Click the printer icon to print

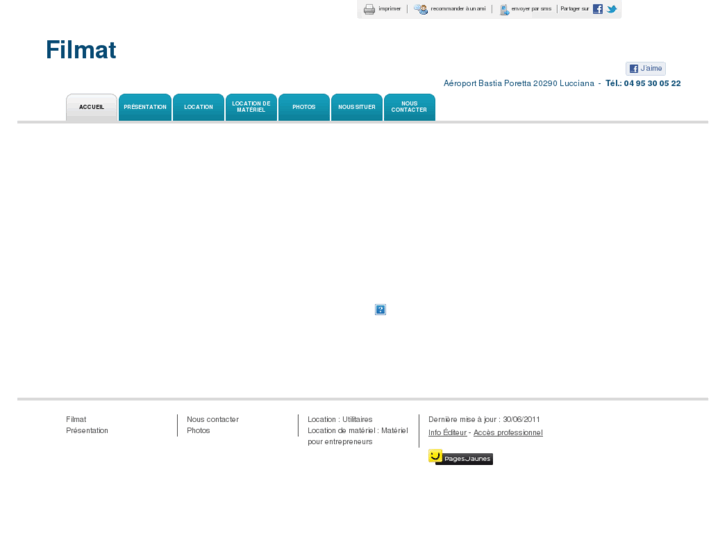point(369,9)
